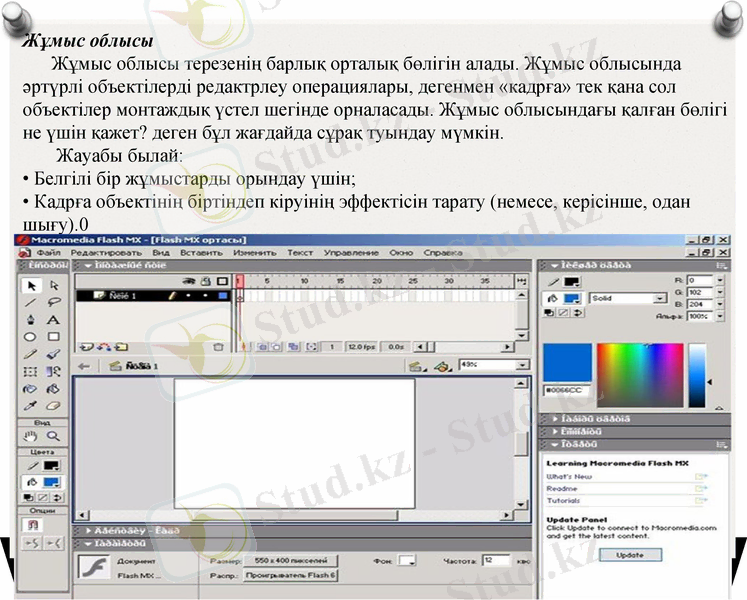Select the Free Transform tool
The width and height of the screenshot is (747, 600).
[x=30, y=372]
